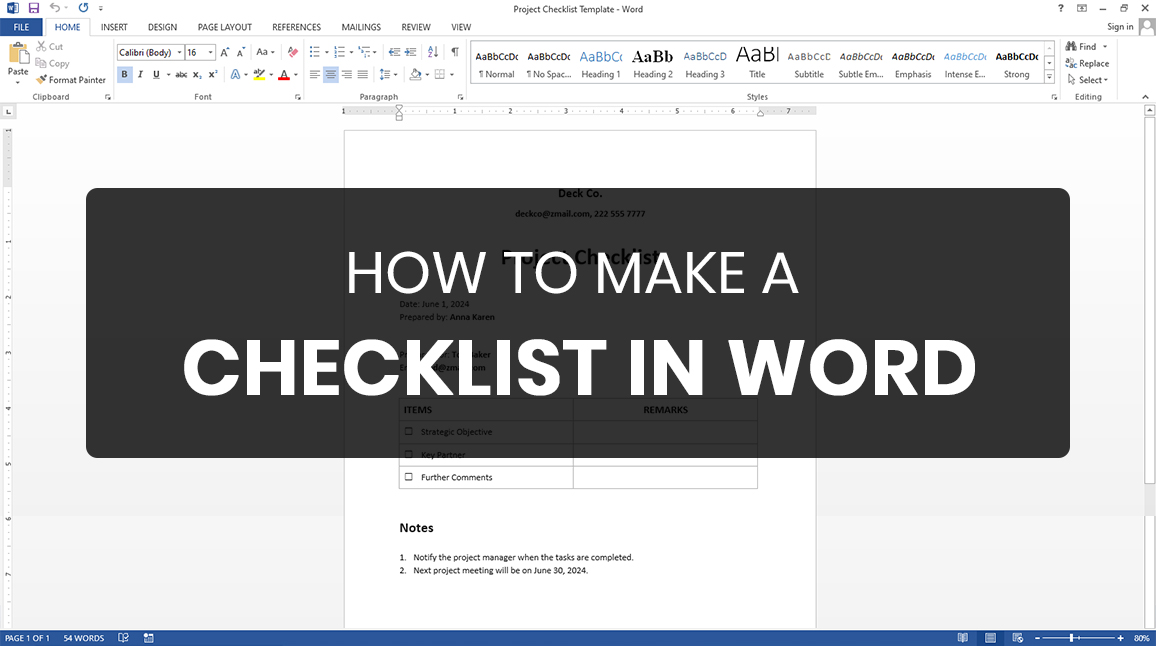
Task: Toggle Center alignment
Action: (330, 74)
